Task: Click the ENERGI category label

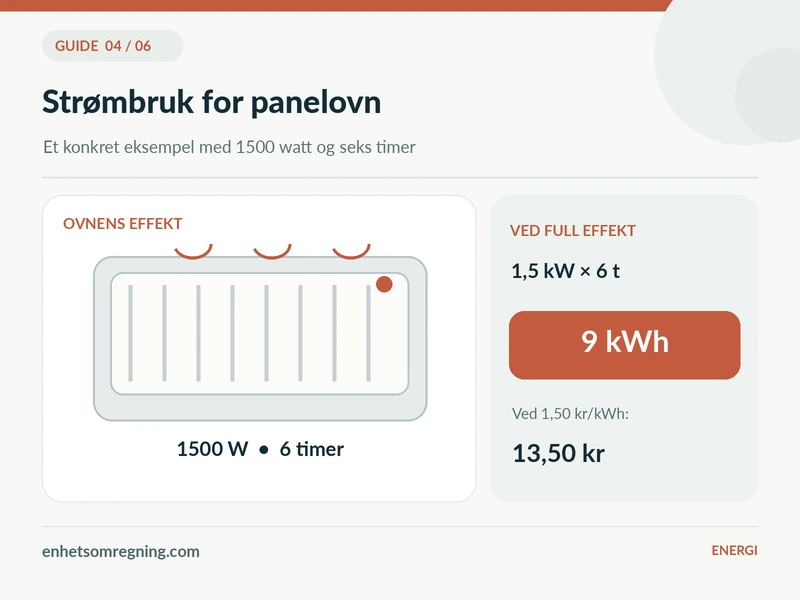Action: click(735, 551)
